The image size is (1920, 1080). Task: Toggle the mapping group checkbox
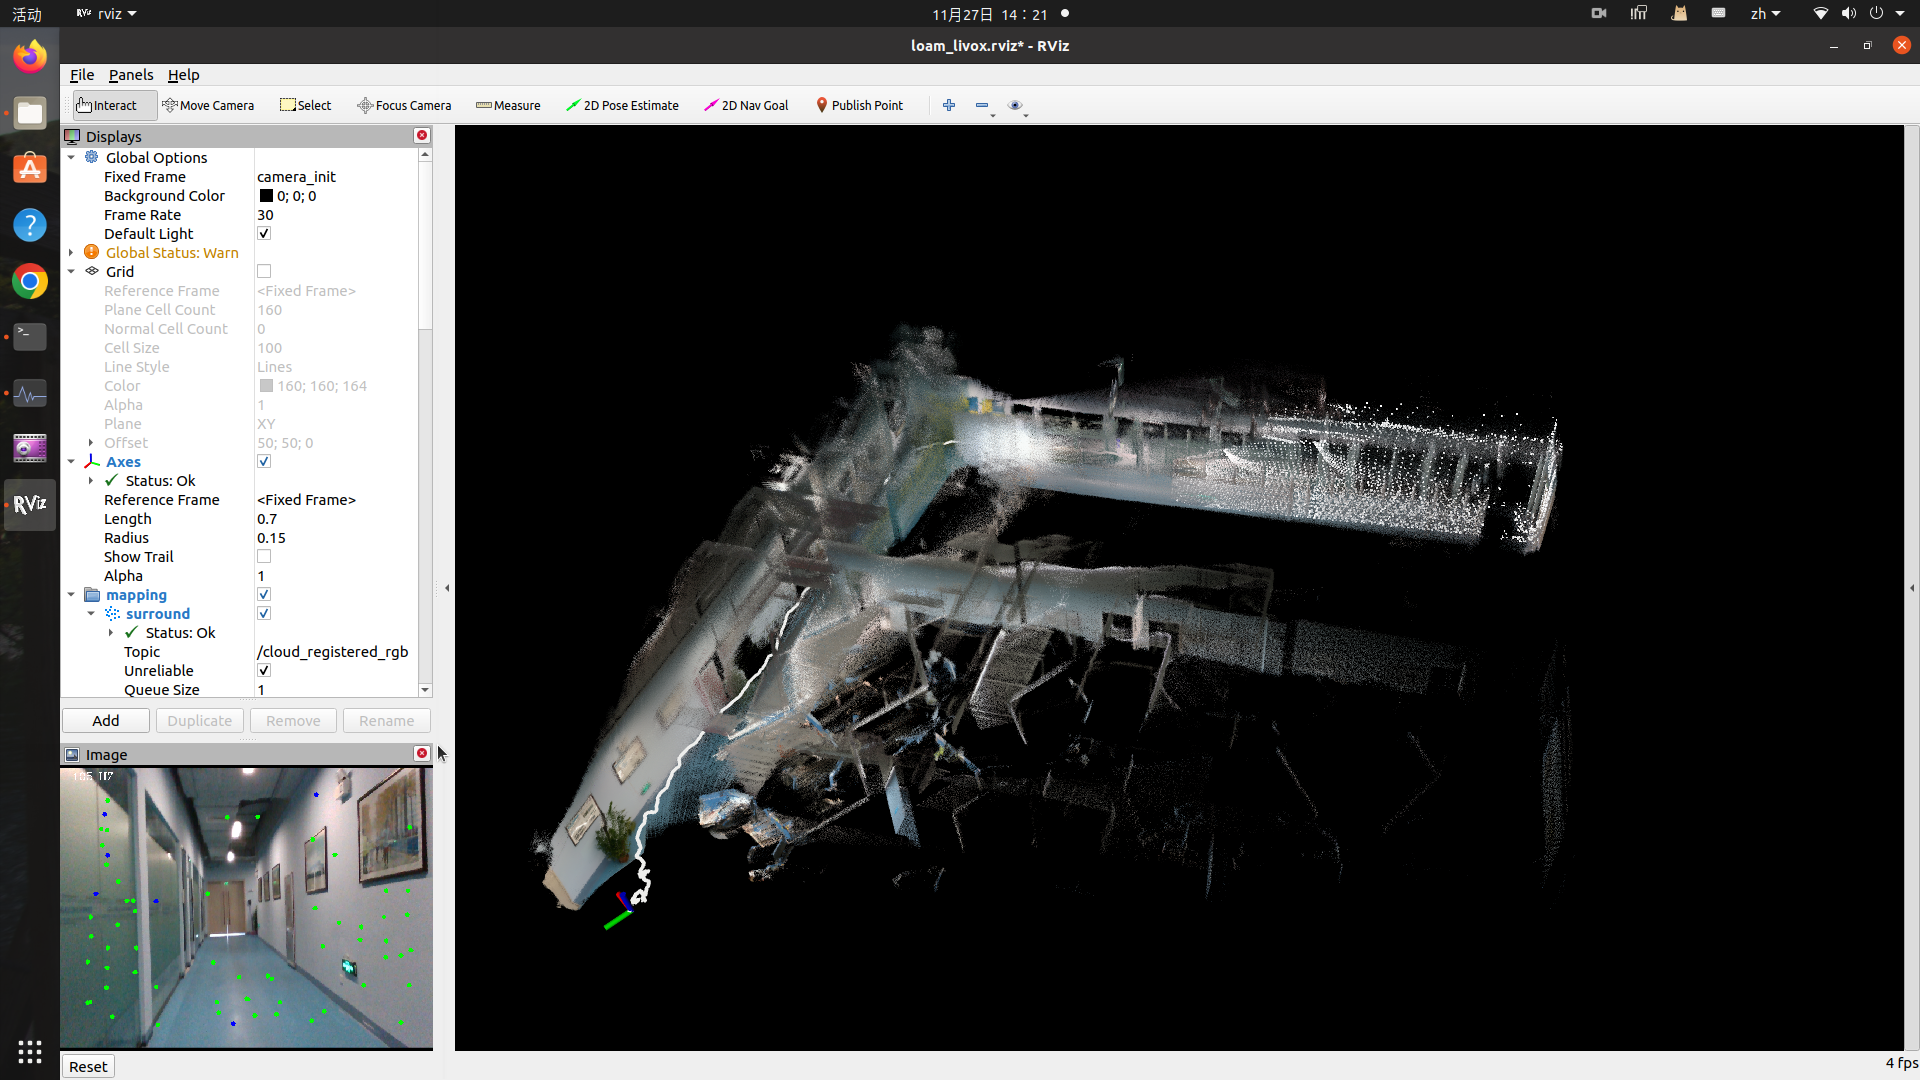pos(264,594)
